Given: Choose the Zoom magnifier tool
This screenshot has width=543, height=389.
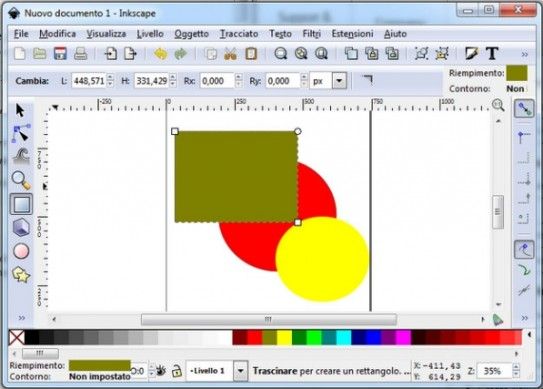Looking at the screenshot, I should pyautogui.click(x=21, y=180).
